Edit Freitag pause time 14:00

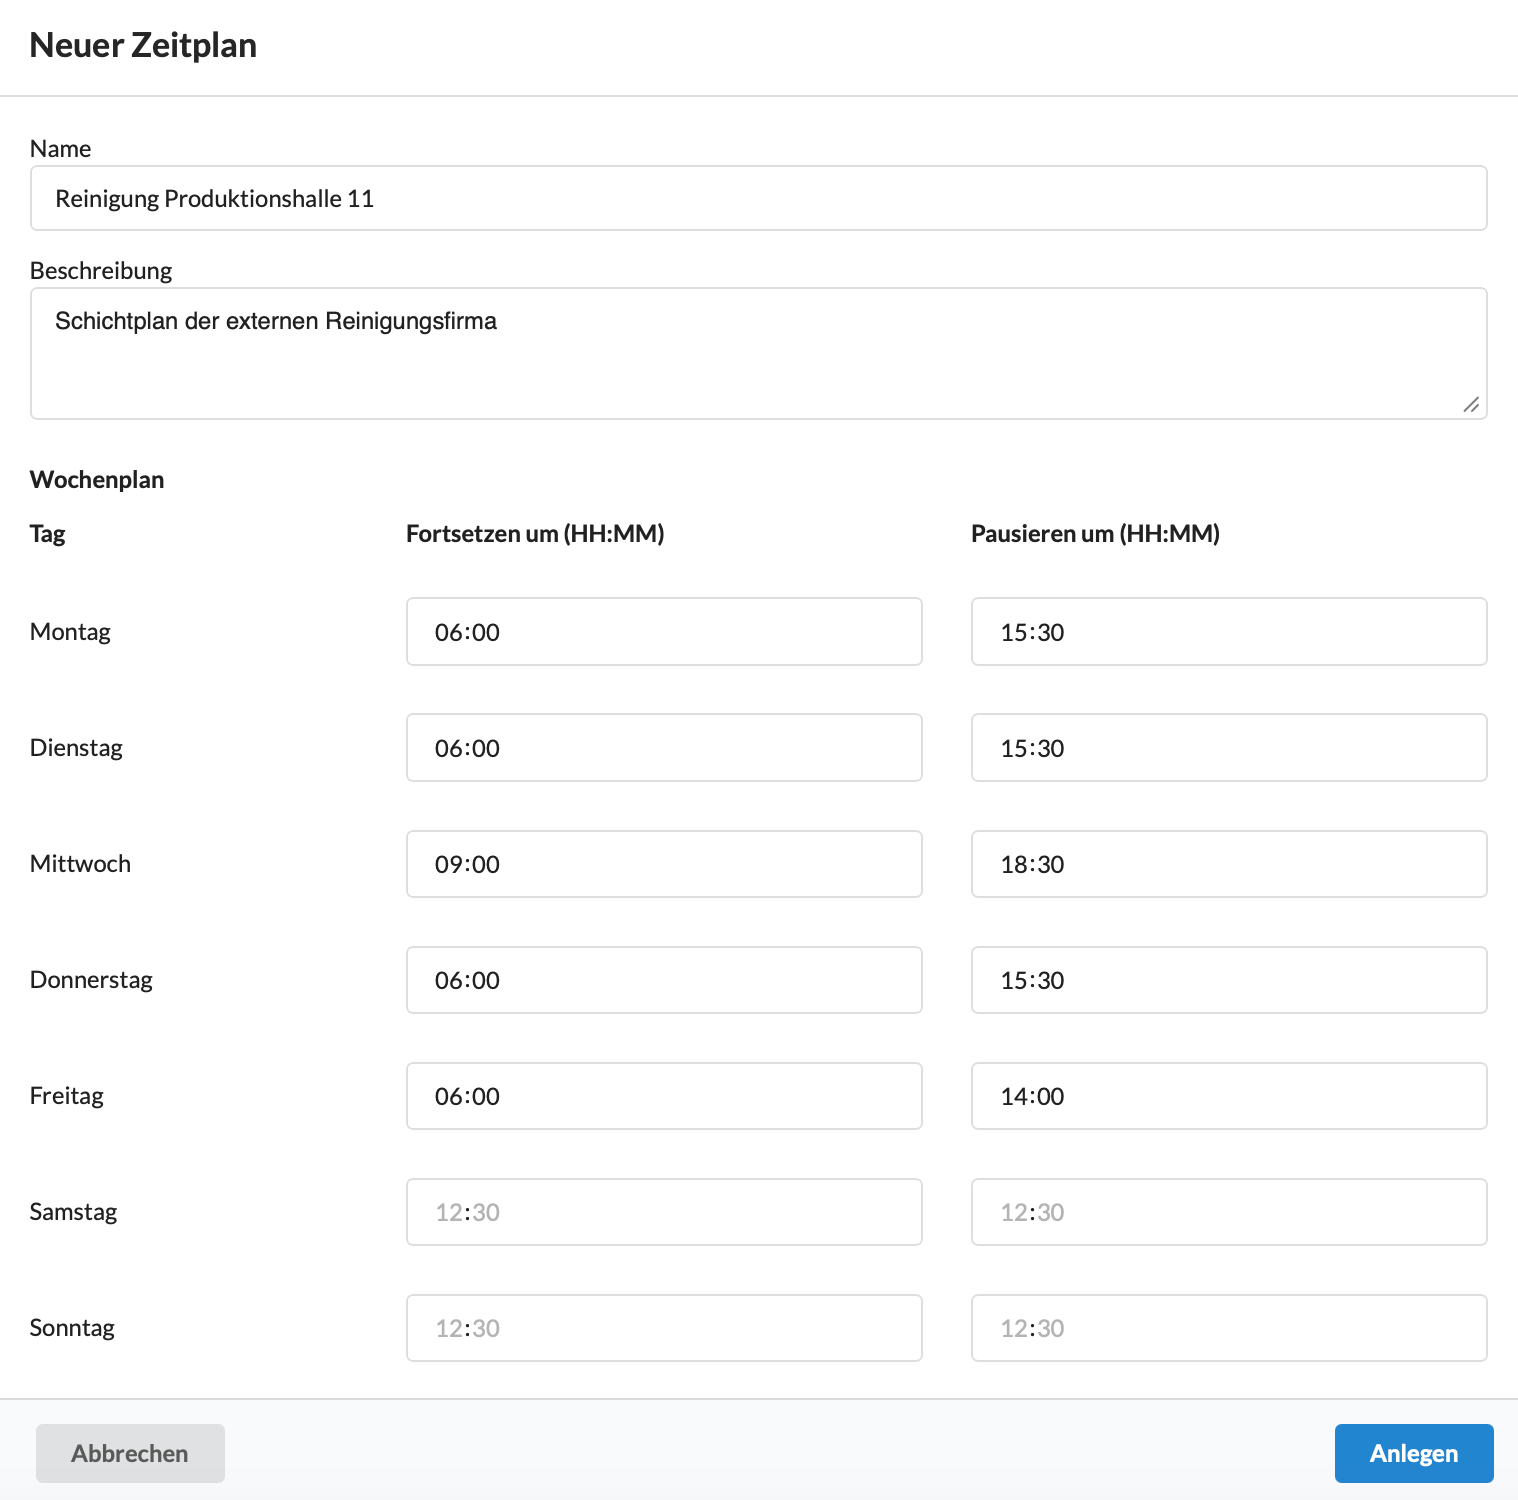[x=1229, y=1096]
